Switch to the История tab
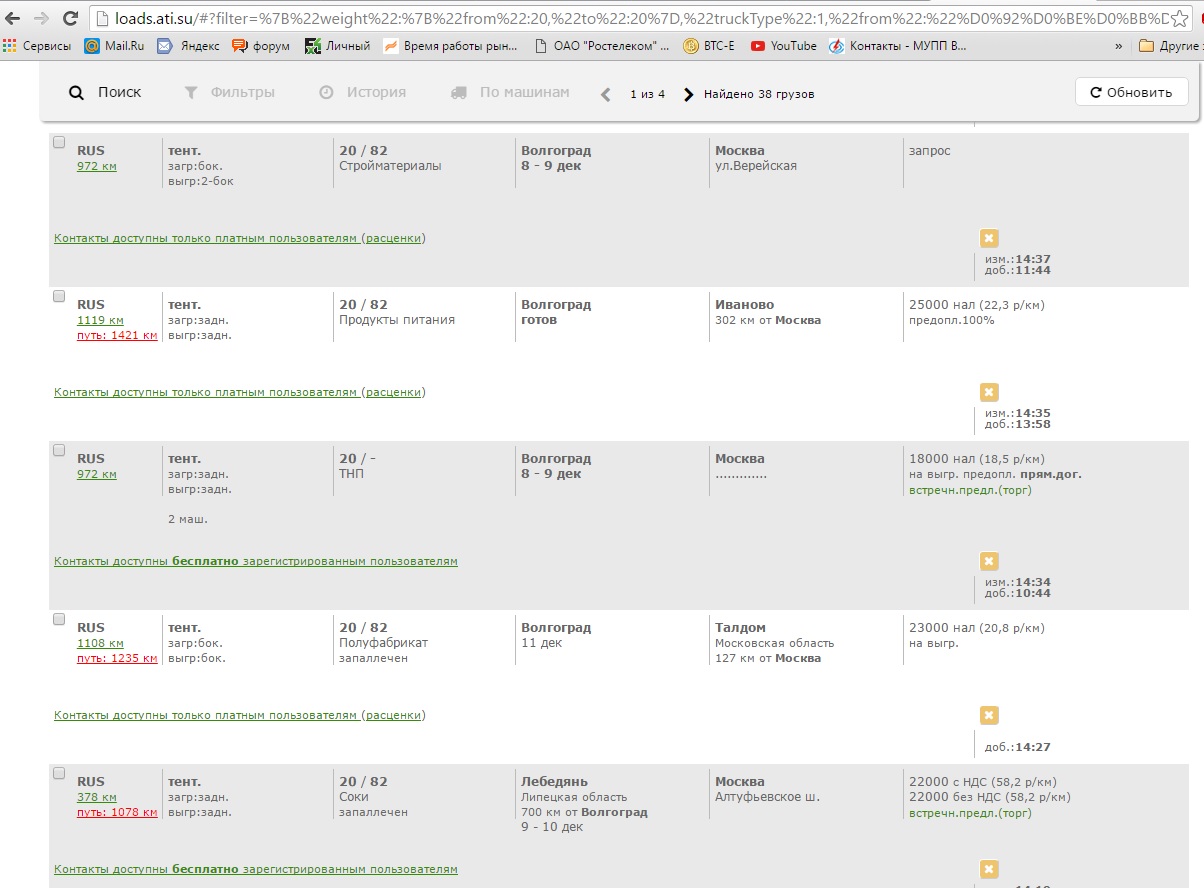Image resolution: width=1204 pixels, height=888 pixels. [x=363, y=92]
